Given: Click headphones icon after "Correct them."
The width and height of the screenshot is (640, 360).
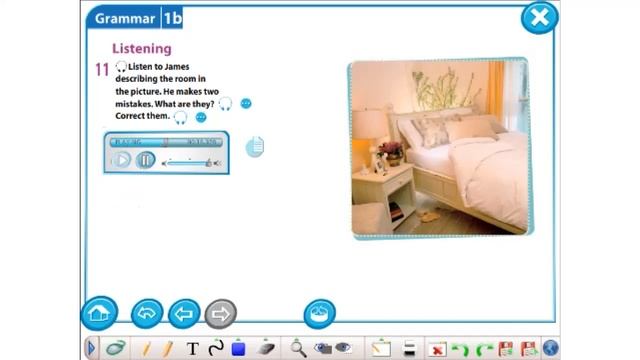Looking at the screenshot, I should tap(180, 117).
